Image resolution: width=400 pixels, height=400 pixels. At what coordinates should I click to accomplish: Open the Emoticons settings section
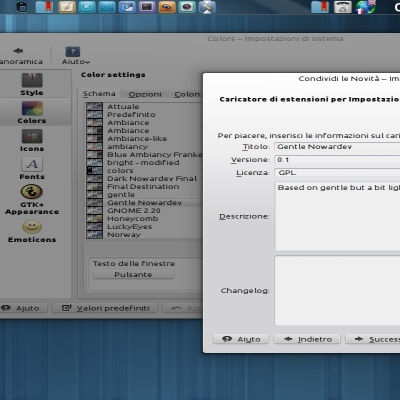coord(32,231)
